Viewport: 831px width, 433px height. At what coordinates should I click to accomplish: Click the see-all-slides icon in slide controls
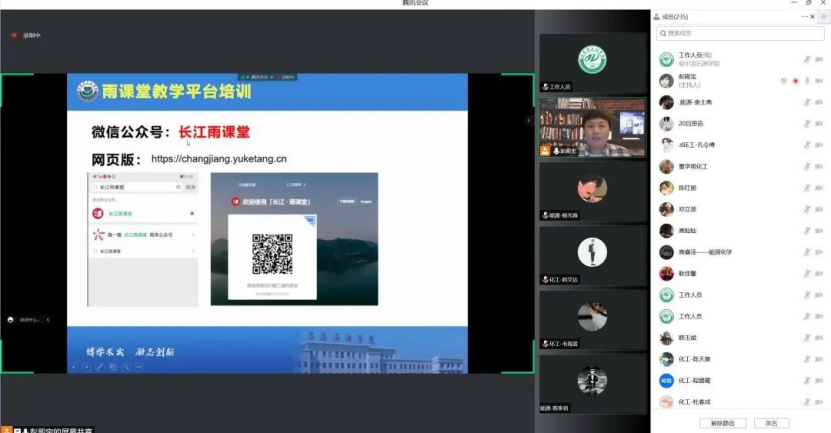[113, 367]
